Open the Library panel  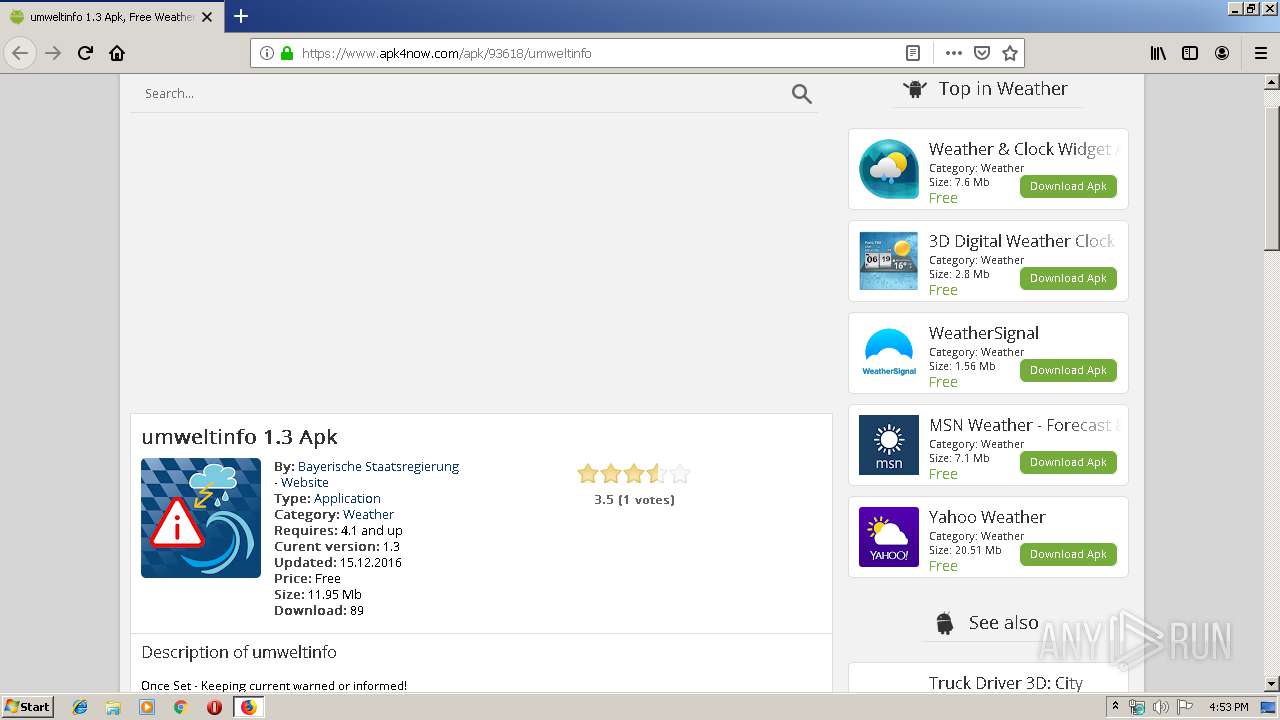click(x=1158, y=53)
